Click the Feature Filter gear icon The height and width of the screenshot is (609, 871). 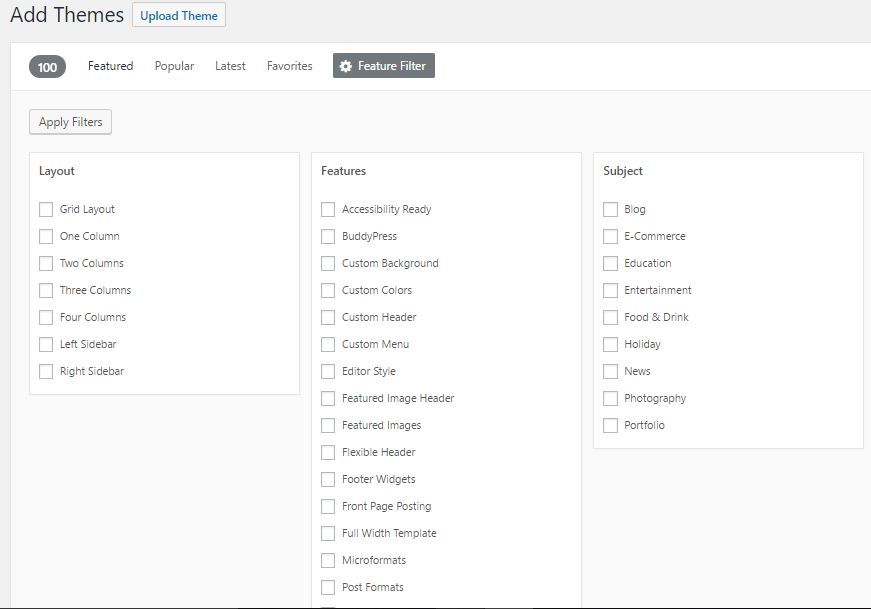coord(346,66)
